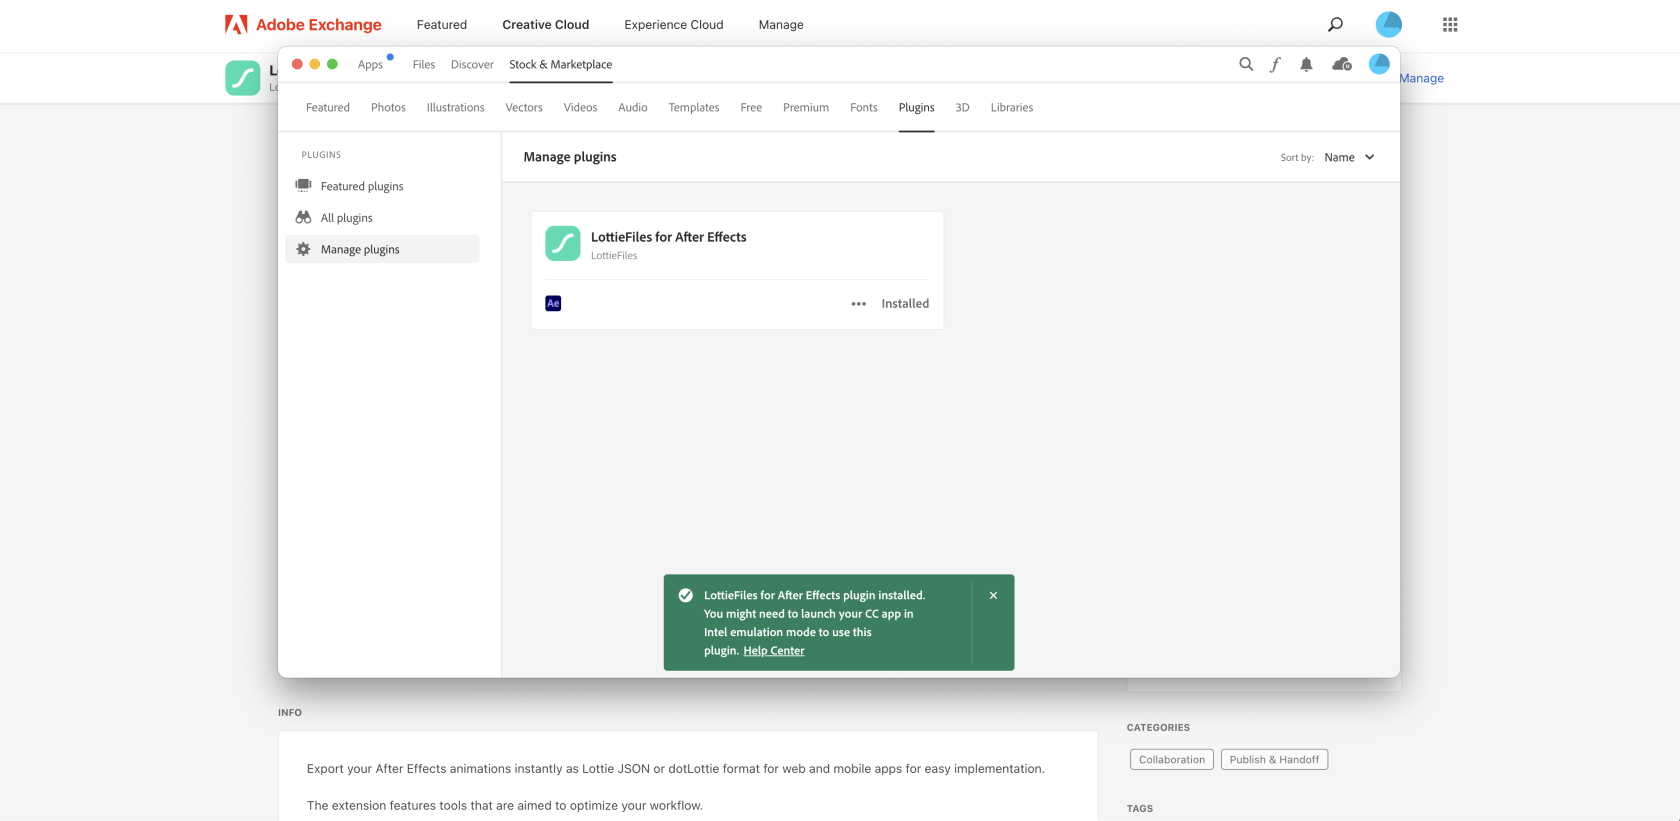1680x821 pixels.
Task: Open the Audio category
Action: 633,107
